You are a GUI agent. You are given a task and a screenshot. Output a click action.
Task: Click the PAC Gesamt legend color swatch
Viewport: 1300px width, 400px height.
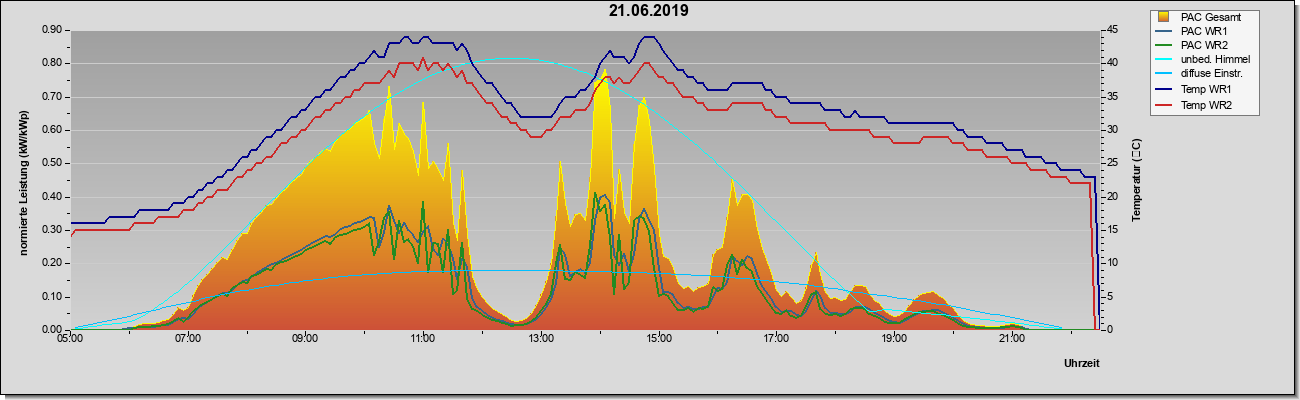pyautogui.click(x=1164, y=17)
